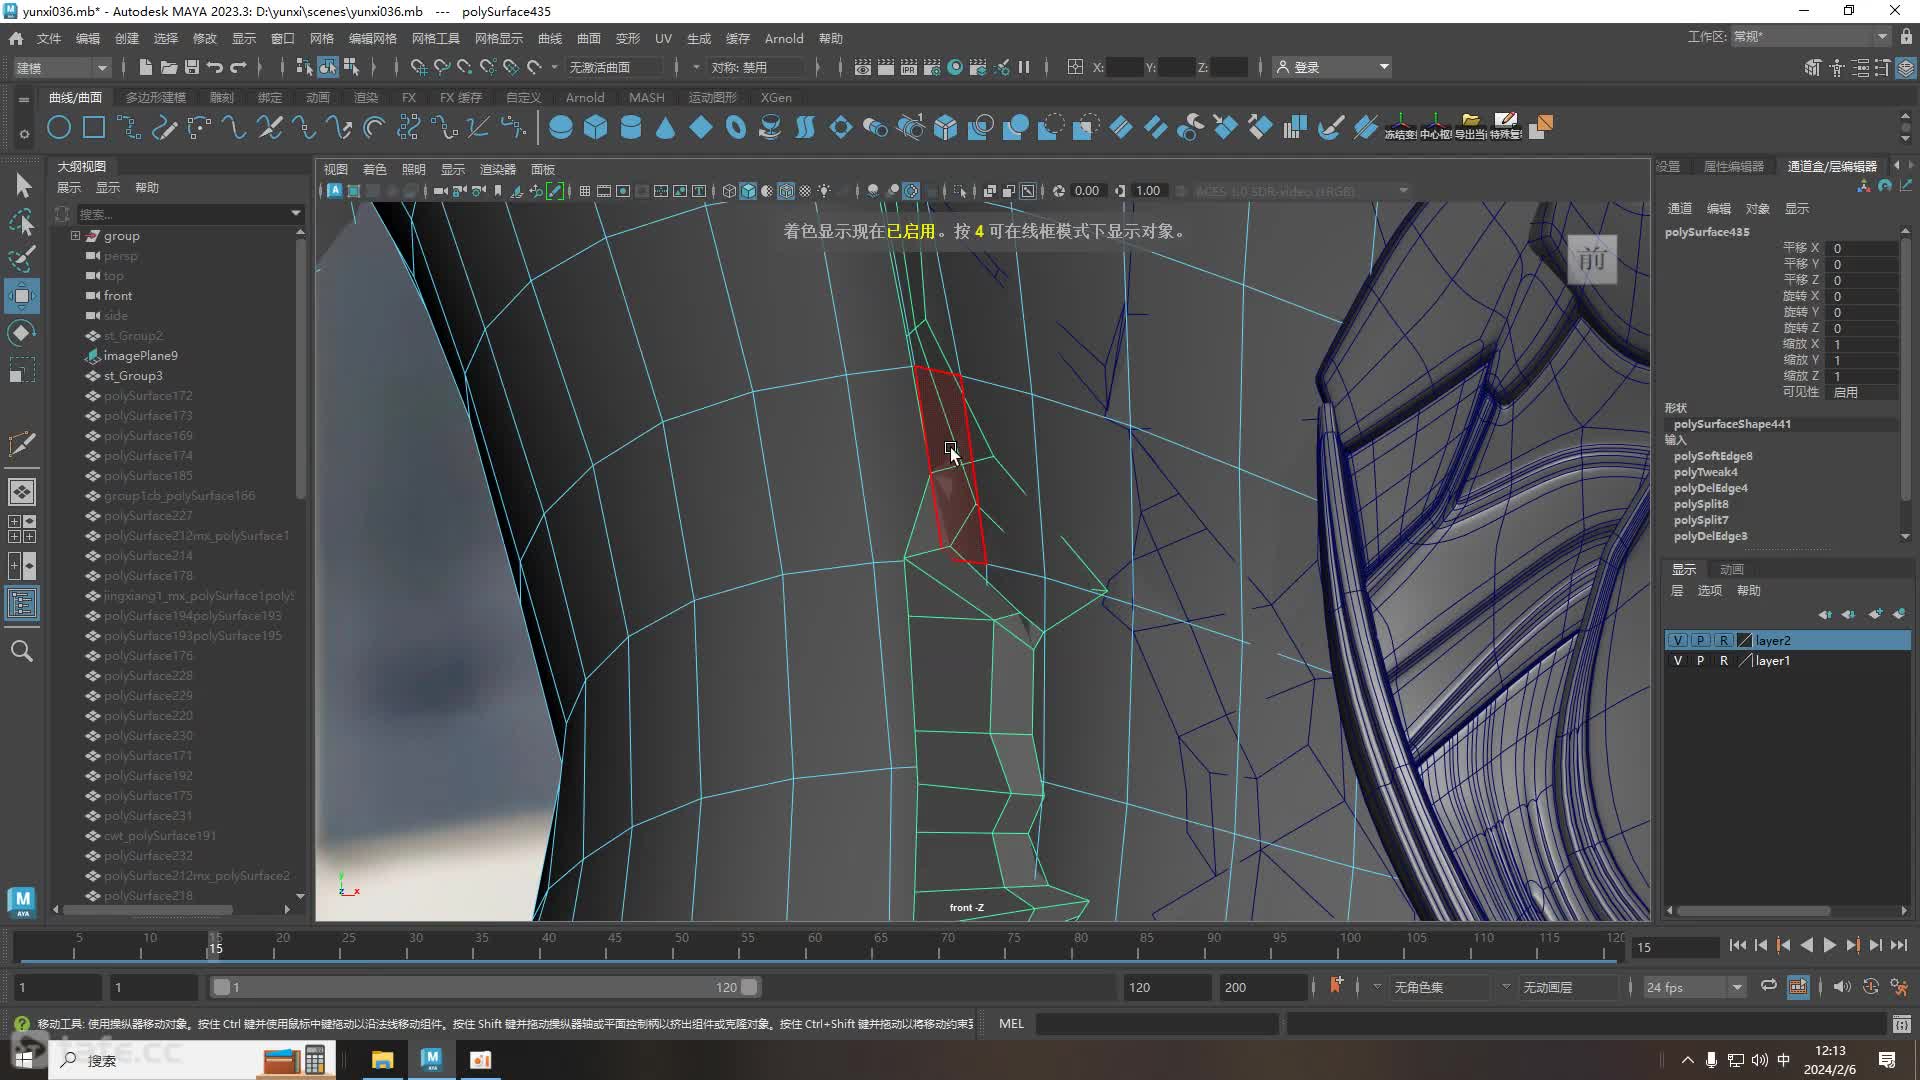Open the 动画 layer editor tab
This screenshot has width=1920, height=1080.
[1731, 569]
